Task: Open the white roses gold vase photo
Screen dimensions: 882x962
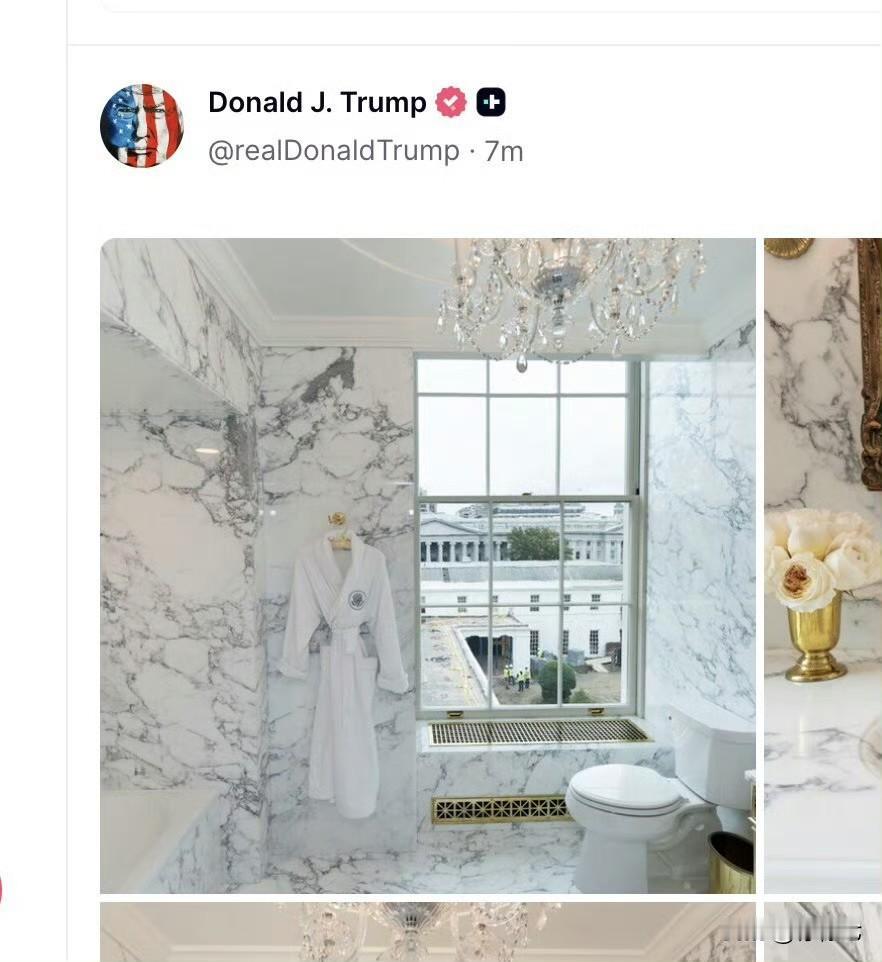Action: 823,566
